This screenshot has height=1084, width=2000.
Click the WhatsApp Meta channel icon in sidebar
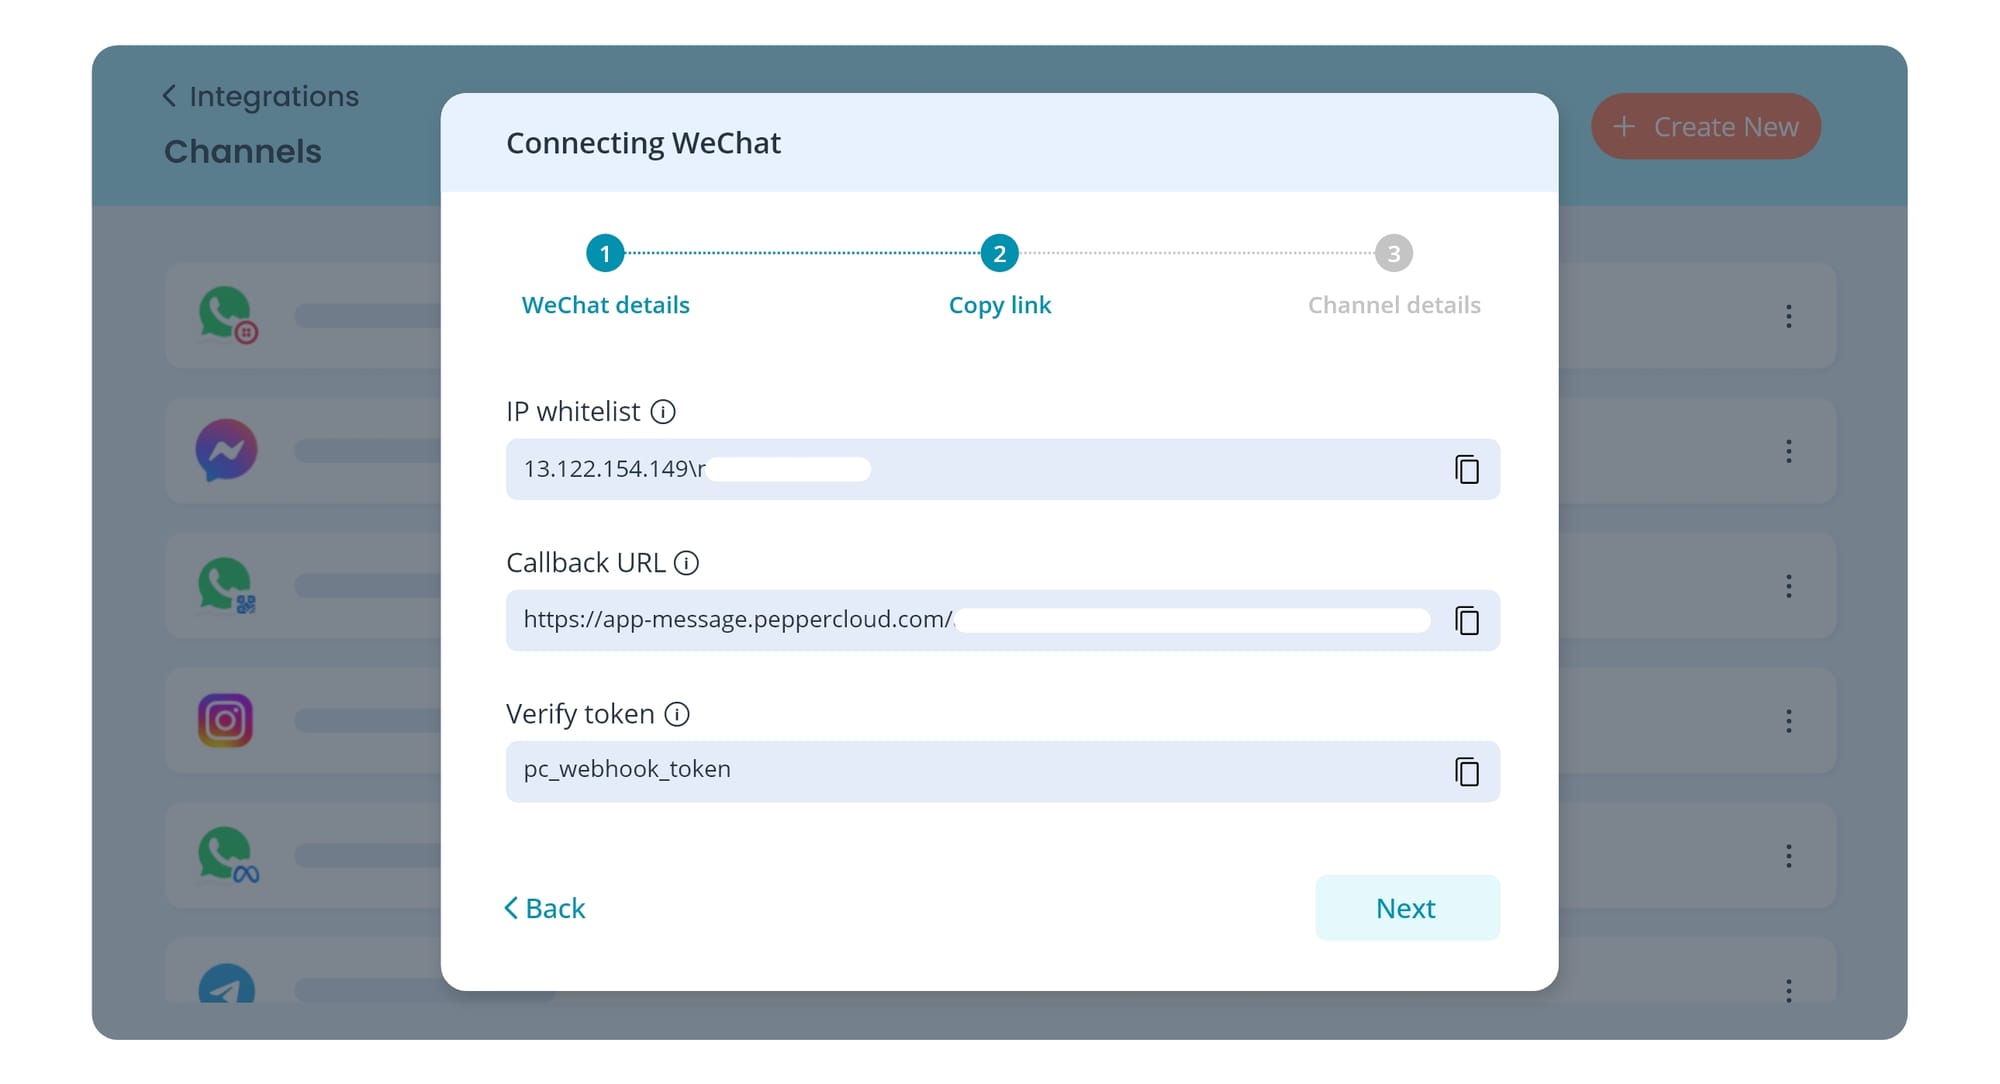click(x=227, y=854)
